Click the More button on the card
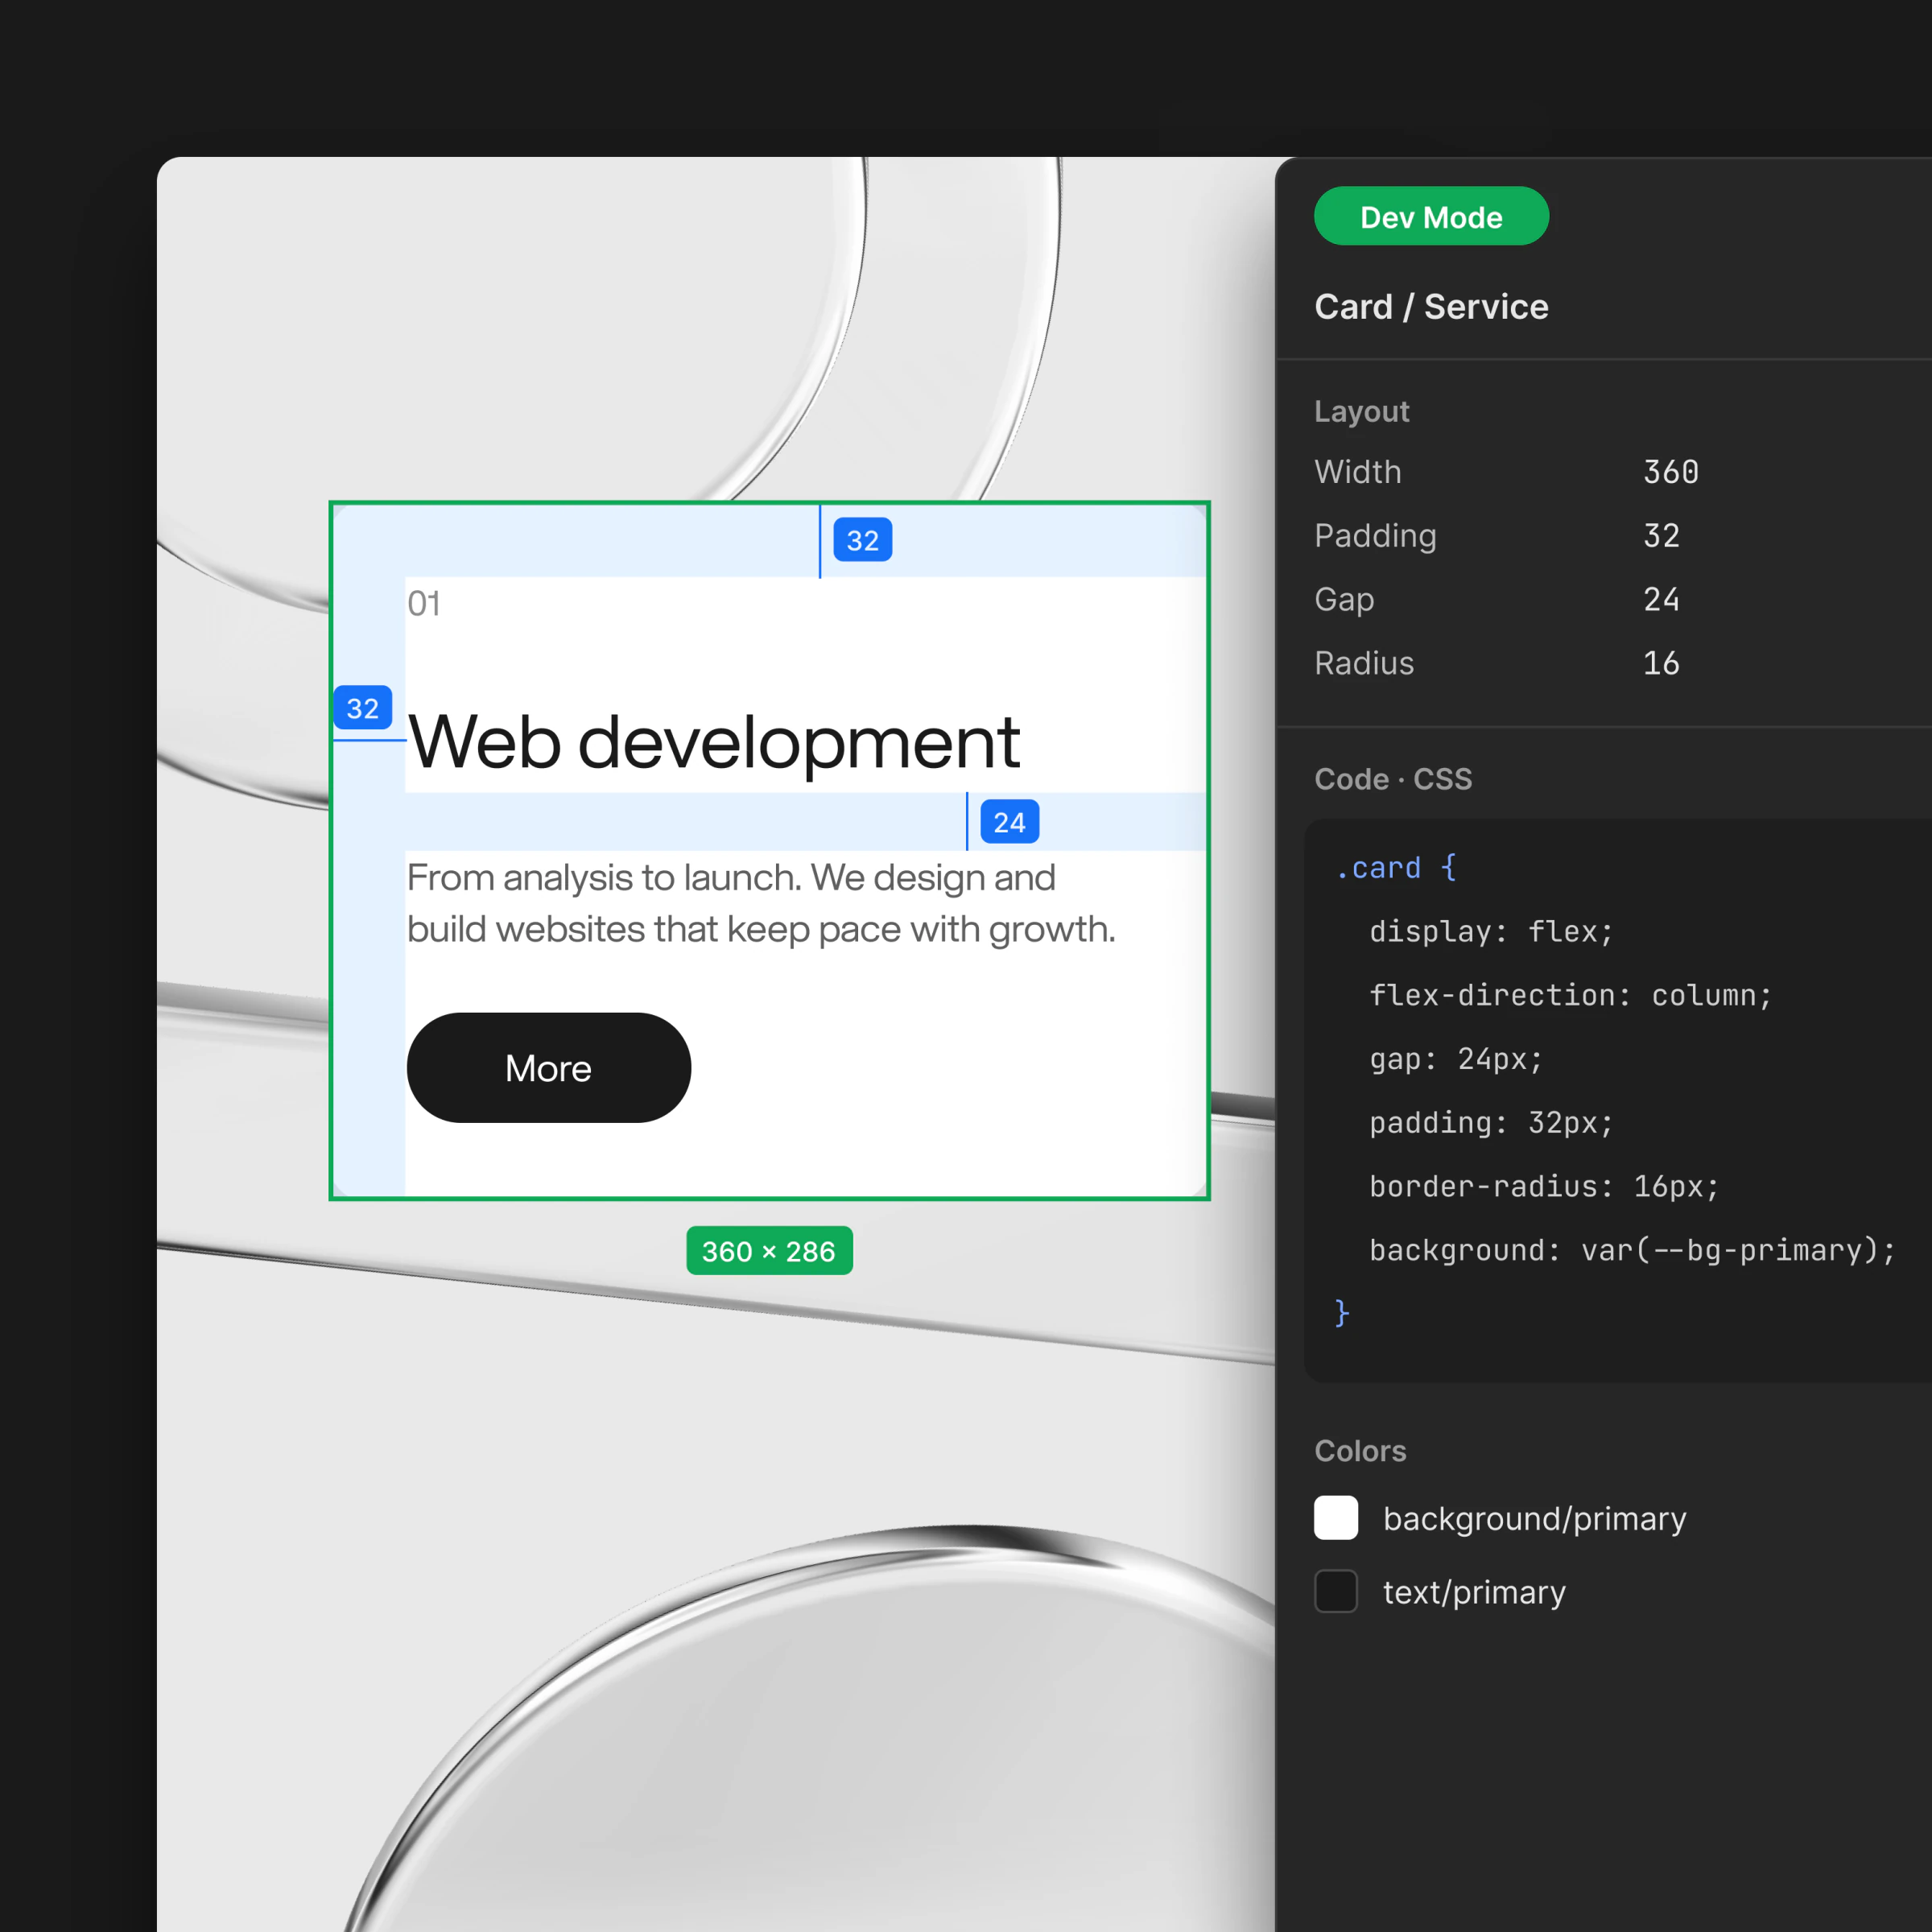The width and height of the screenshot is (1932, 1932). (x=548, y=1068)
